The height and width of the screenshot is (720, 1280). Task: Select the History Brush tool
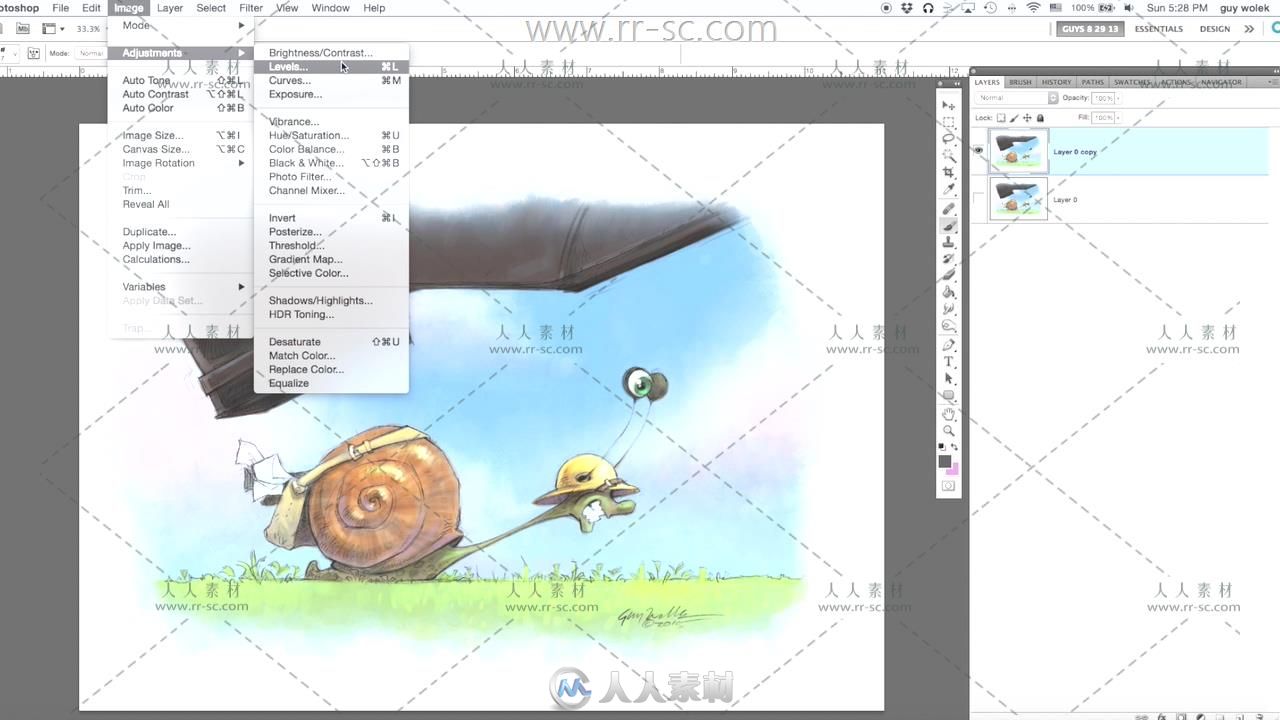click(949, 258)
